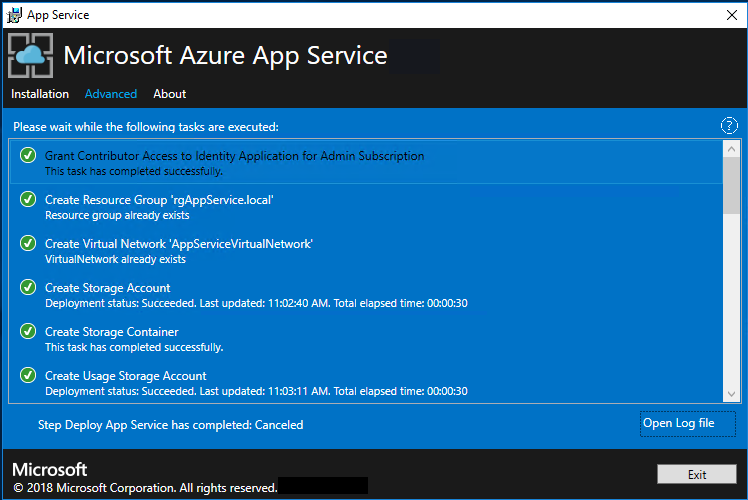
Task: Click the task list scrollbar up arrow
Action: (731, 149)
